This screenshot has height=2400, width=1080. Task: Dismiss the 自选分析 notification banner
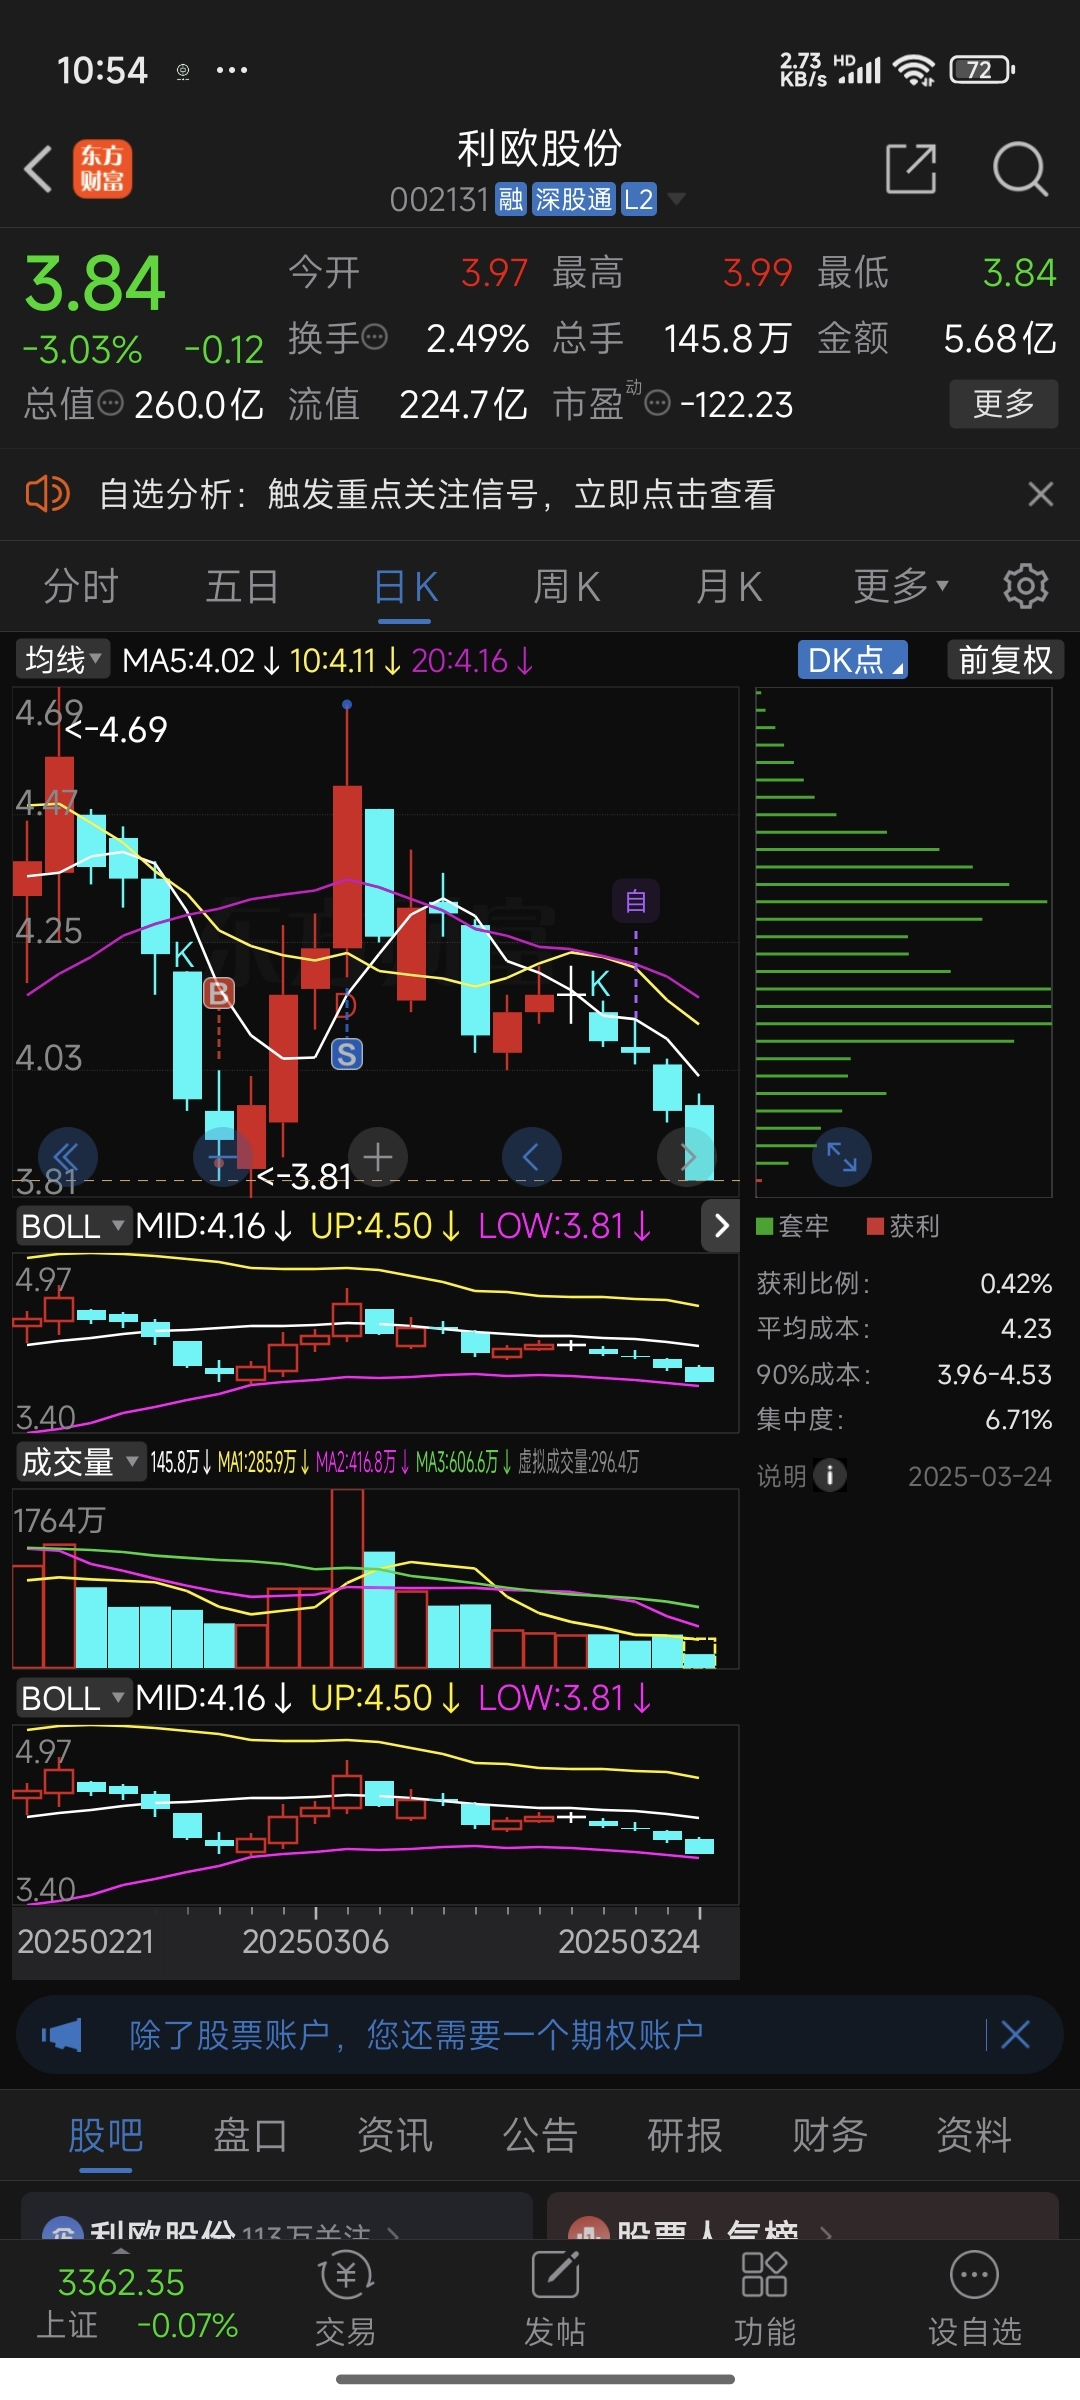coord(1041,494)
